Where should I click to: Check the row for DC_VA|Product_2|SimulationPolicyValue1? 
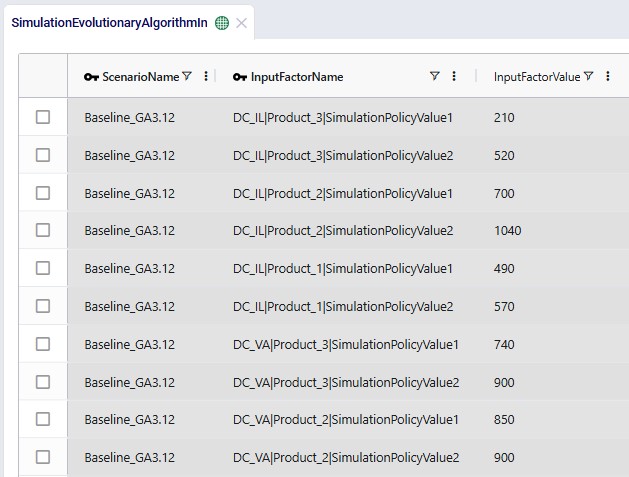click(x=43, y=419)
